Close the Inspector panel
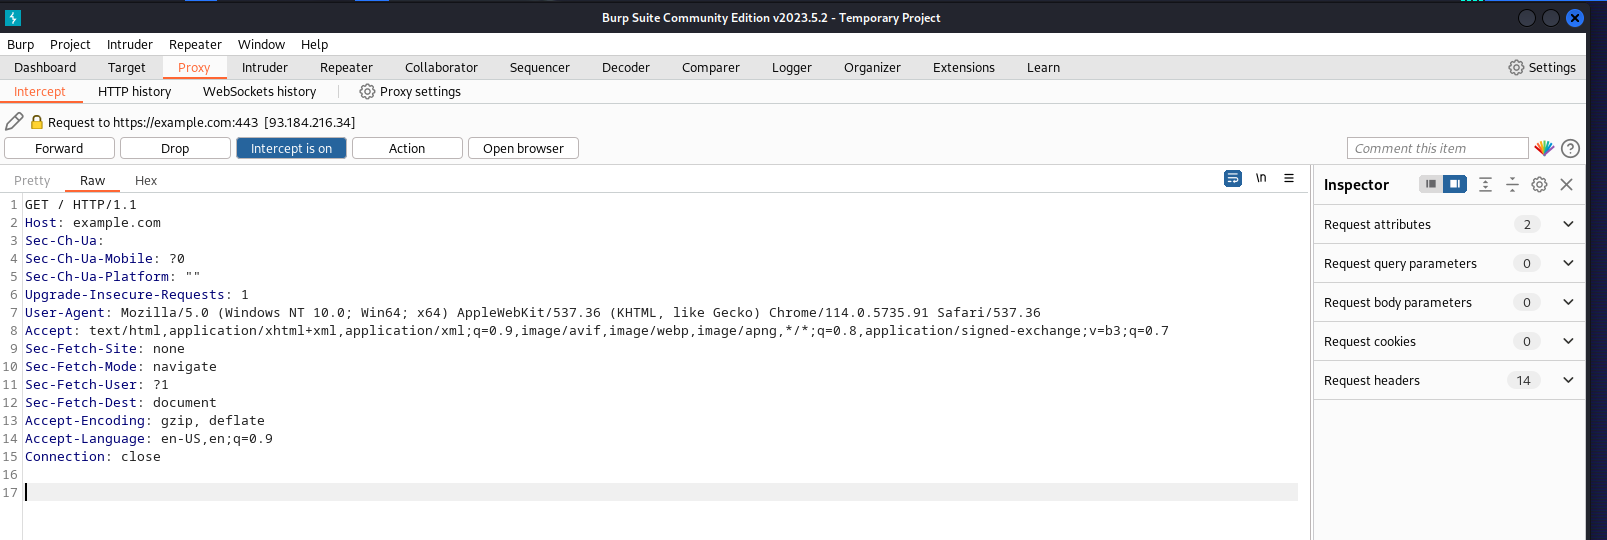 click(x=1567, y=184)
